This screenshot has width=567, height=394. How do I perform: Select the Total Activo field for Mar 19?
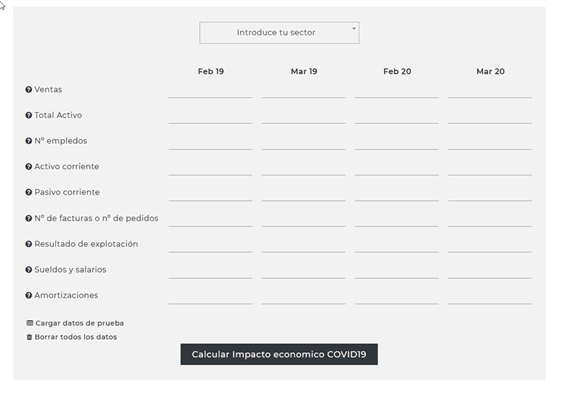(x=304, y=116)
